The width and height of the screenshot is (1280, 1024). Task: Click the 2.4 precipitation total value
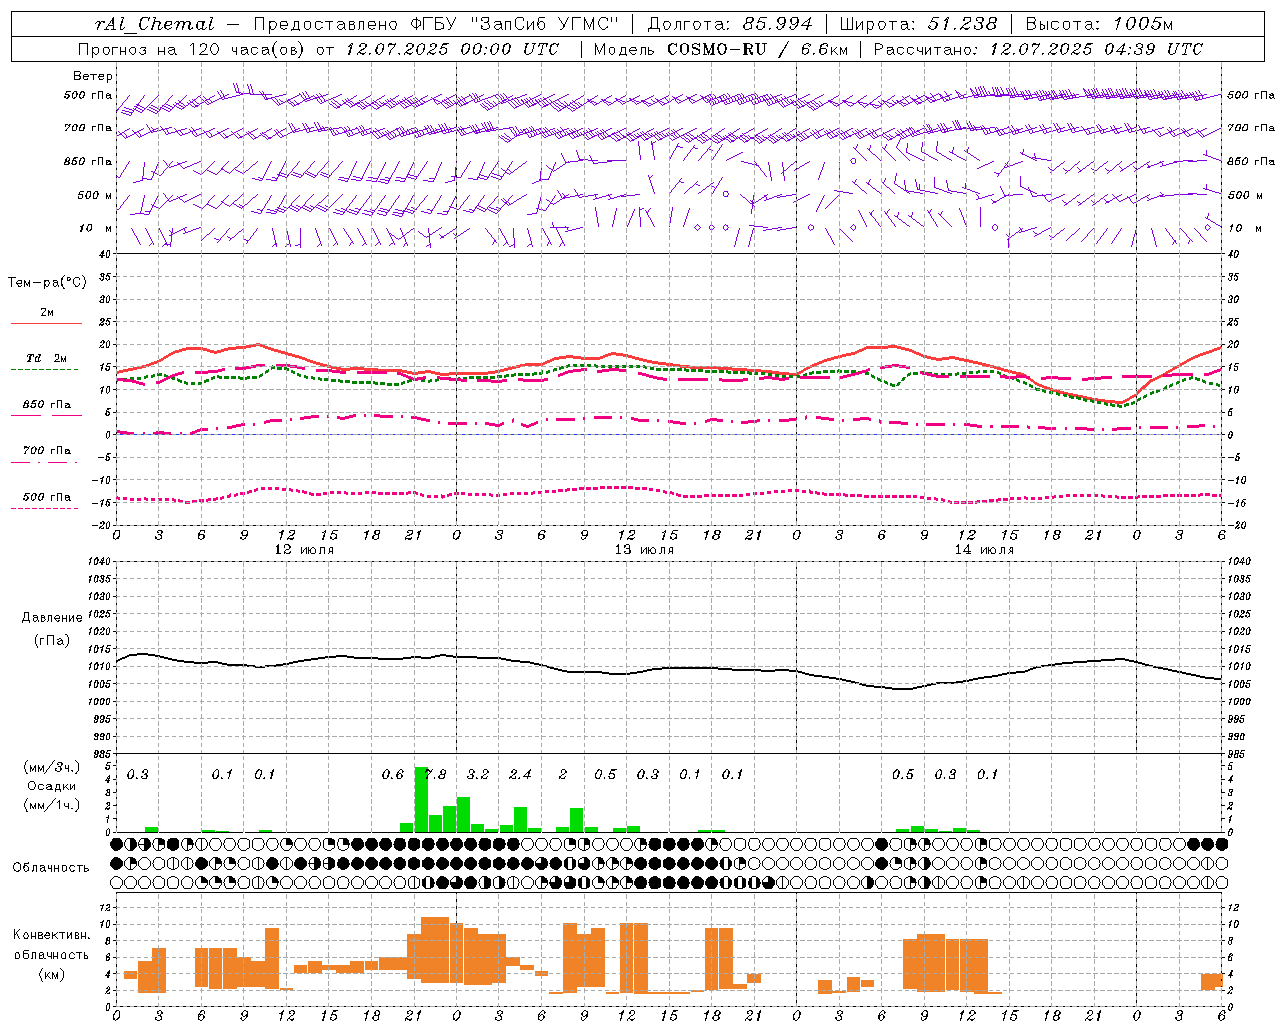coord(520,775)
